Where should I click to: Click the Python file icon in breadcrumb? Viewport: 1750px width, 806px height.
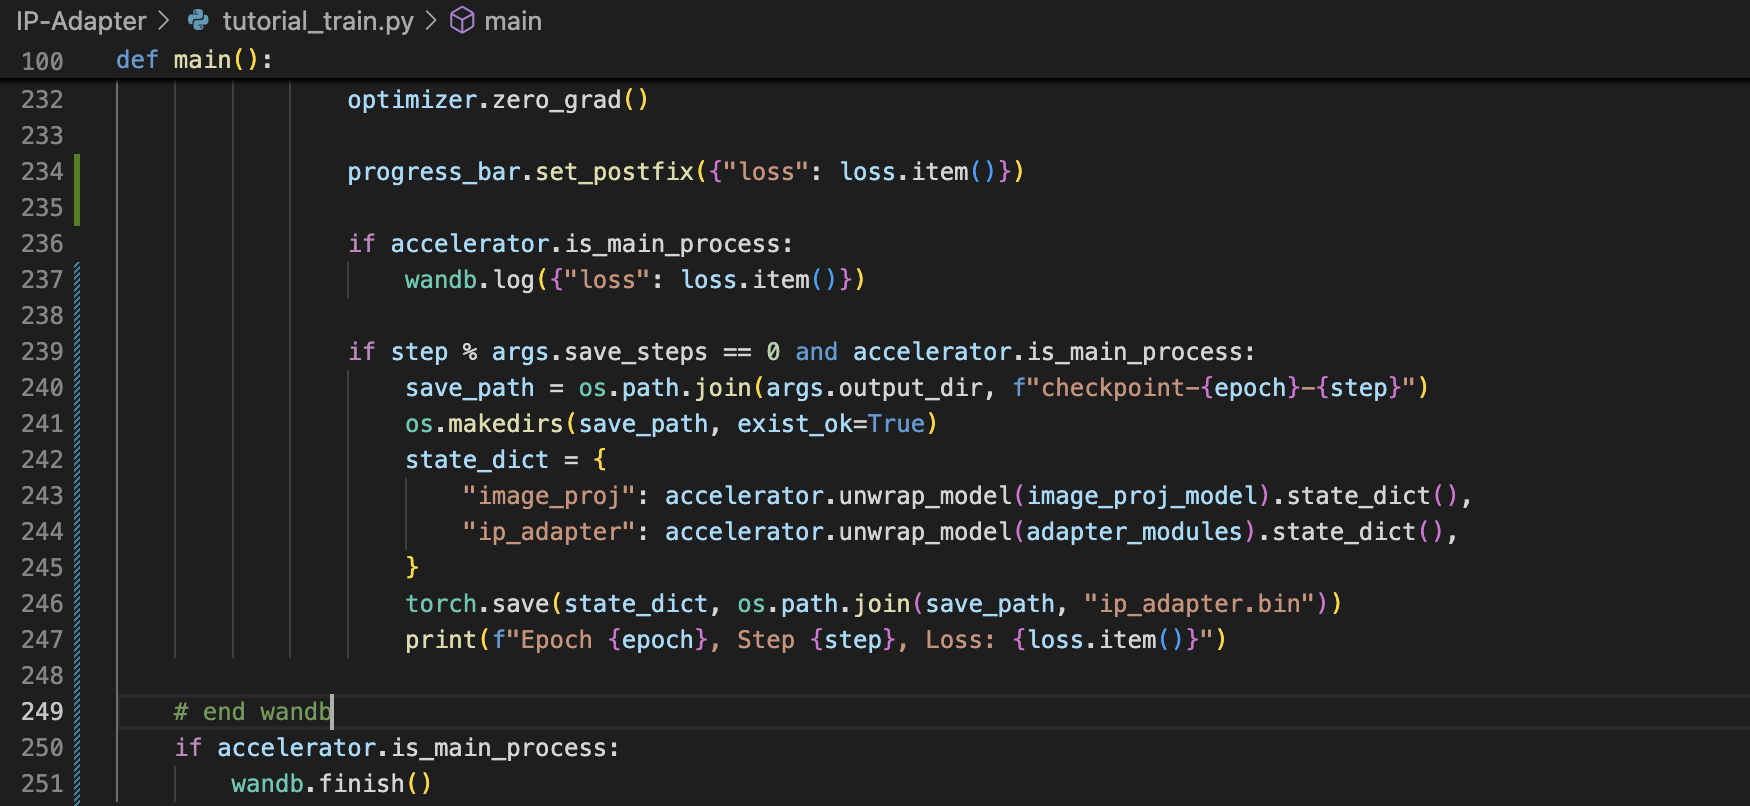(x=199, y=20)
